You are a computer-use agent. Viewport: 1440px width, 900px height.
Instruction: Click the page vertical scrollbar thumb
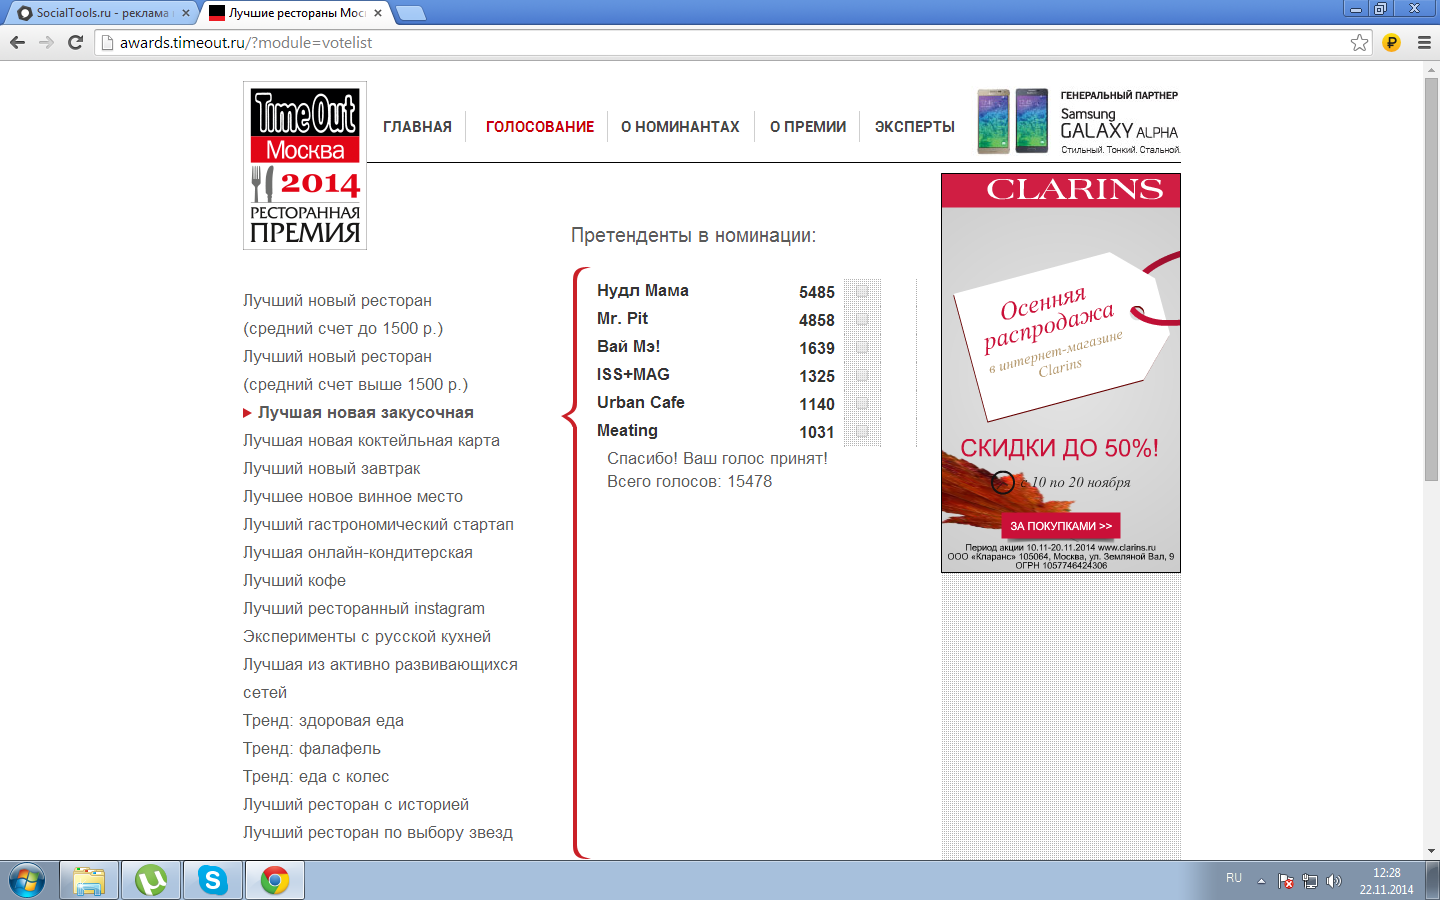pyautogui.click(x=1431, y=280)
